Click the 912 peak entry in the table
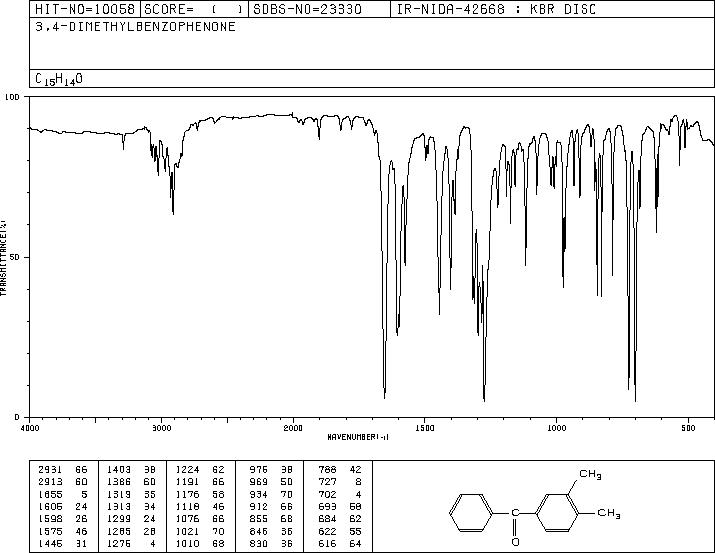Image resolution: width=715 pixels, height=553 pixels. coord(271,506)
